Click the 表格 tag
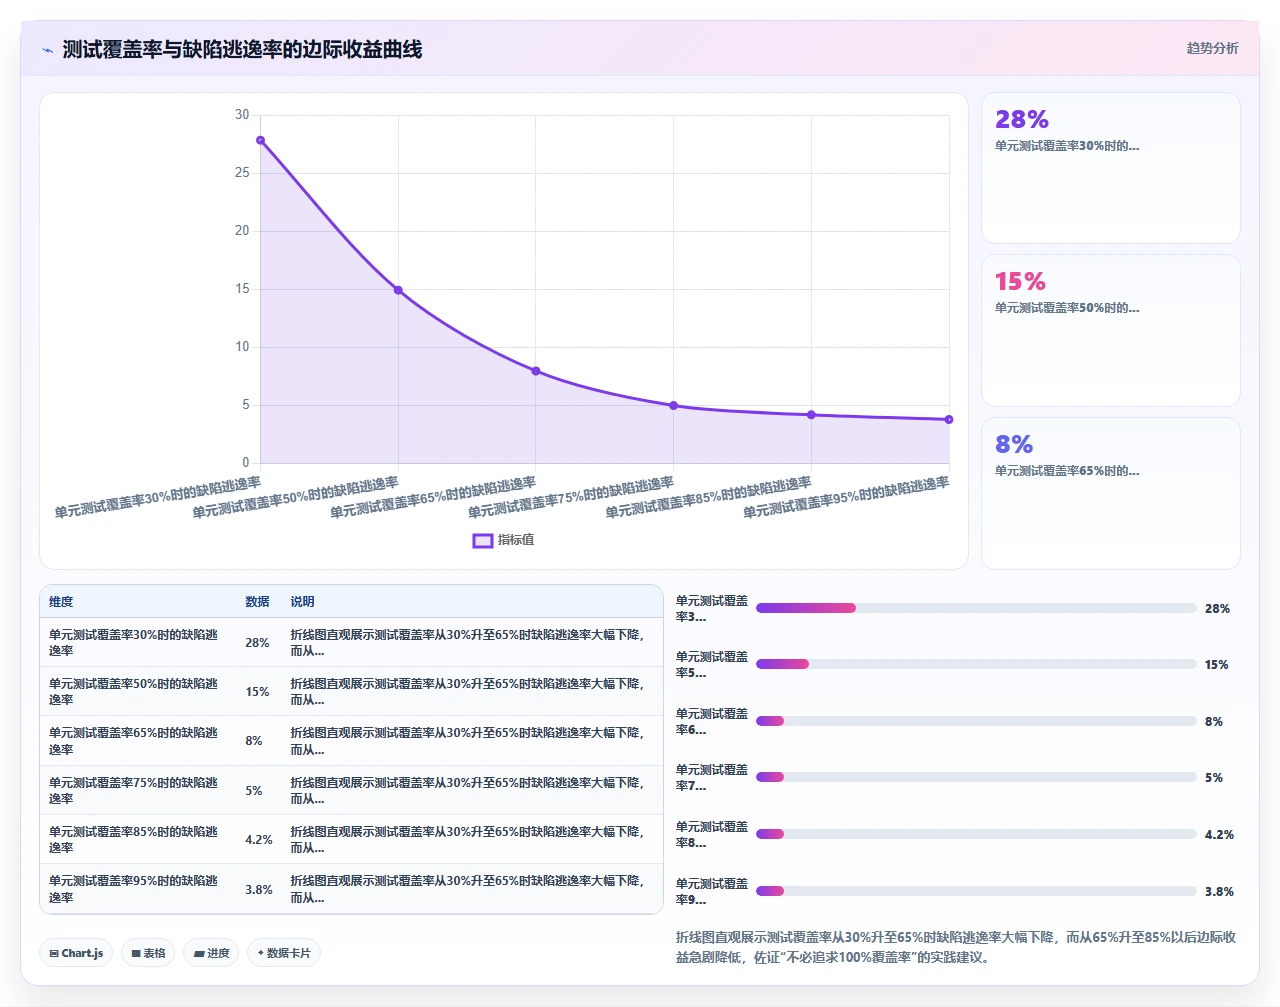The image size is (1280, 1007). tap(148, 953)
